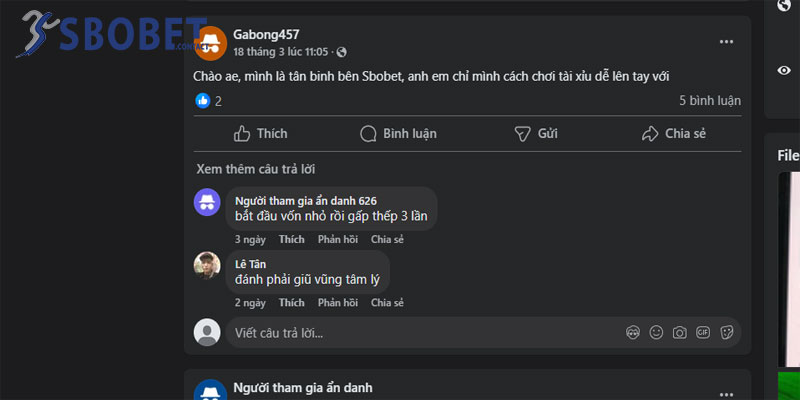This screenshot has height=400, width=800.
Task: Open the GIF picker in reply box
Action: pyautogui.click(x=703, y=332)
